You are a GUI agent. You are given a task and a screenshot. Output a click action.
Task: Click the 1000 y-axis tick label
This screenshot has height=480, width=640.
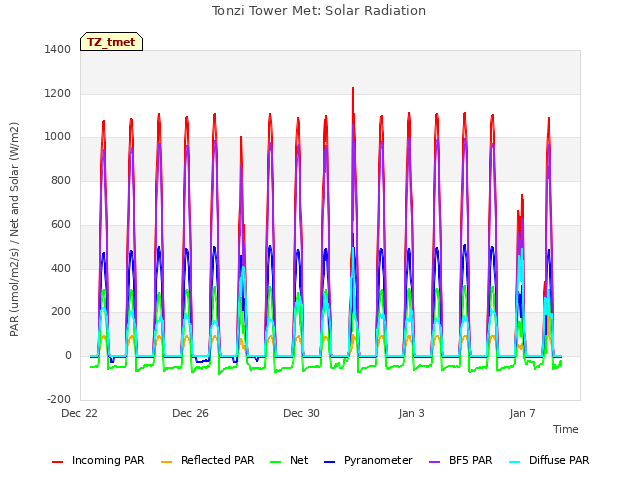[58, 137]
